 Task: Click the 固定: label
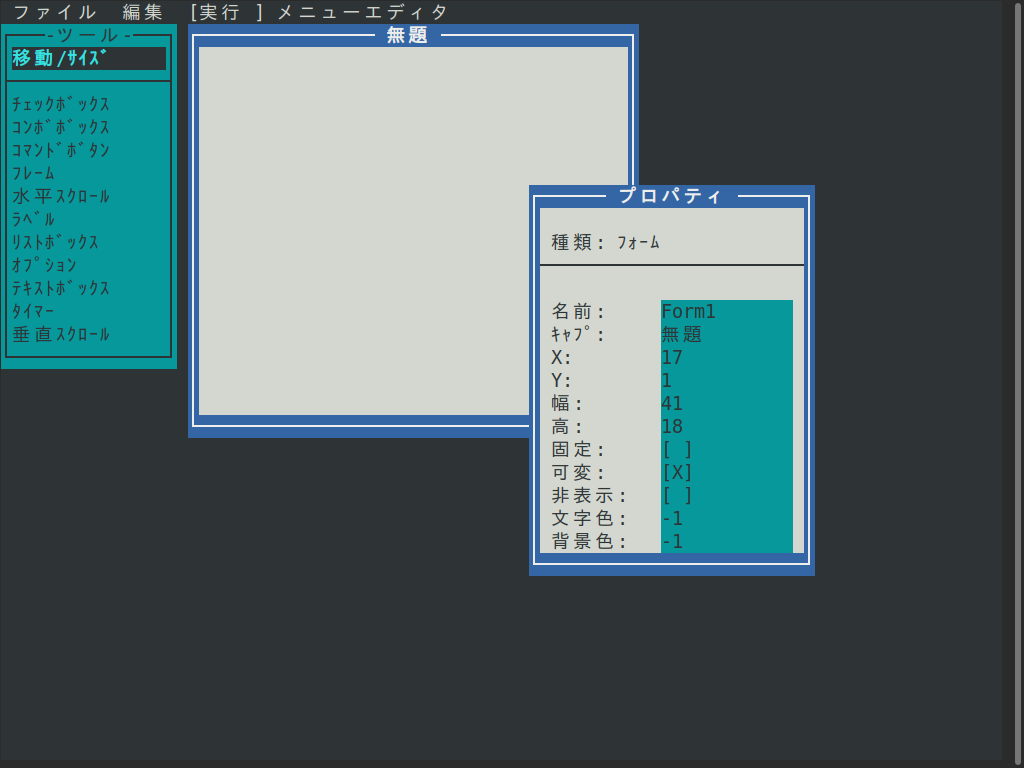pyautogui.click(x=579, y=449)
